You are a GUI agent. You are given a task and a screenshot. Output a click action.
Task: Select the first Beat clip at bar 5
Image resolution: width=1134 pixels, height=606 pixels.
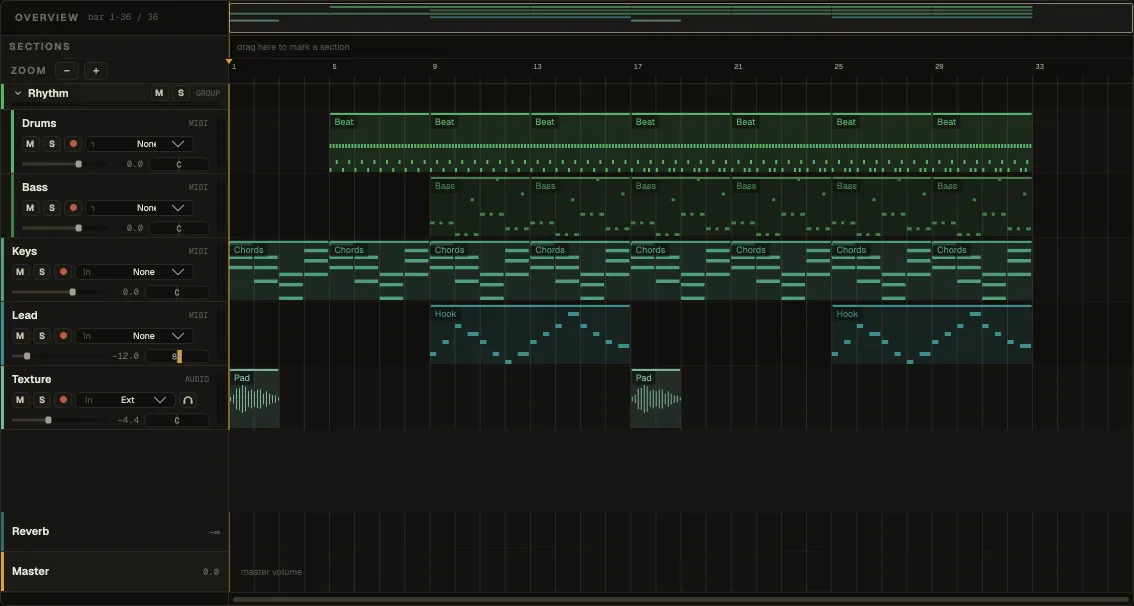[380, 142]
